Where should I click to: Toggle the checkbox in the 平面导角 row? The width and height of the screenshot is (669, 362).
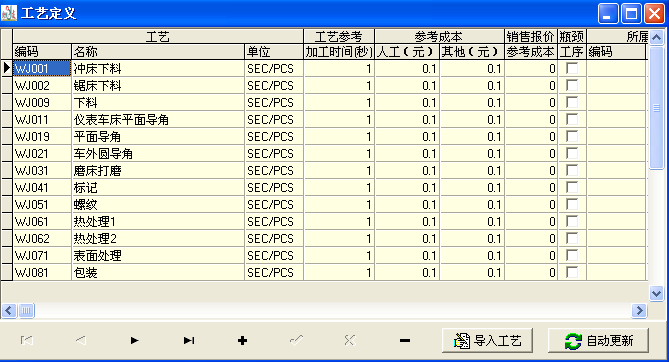click(x=572, y=137)
